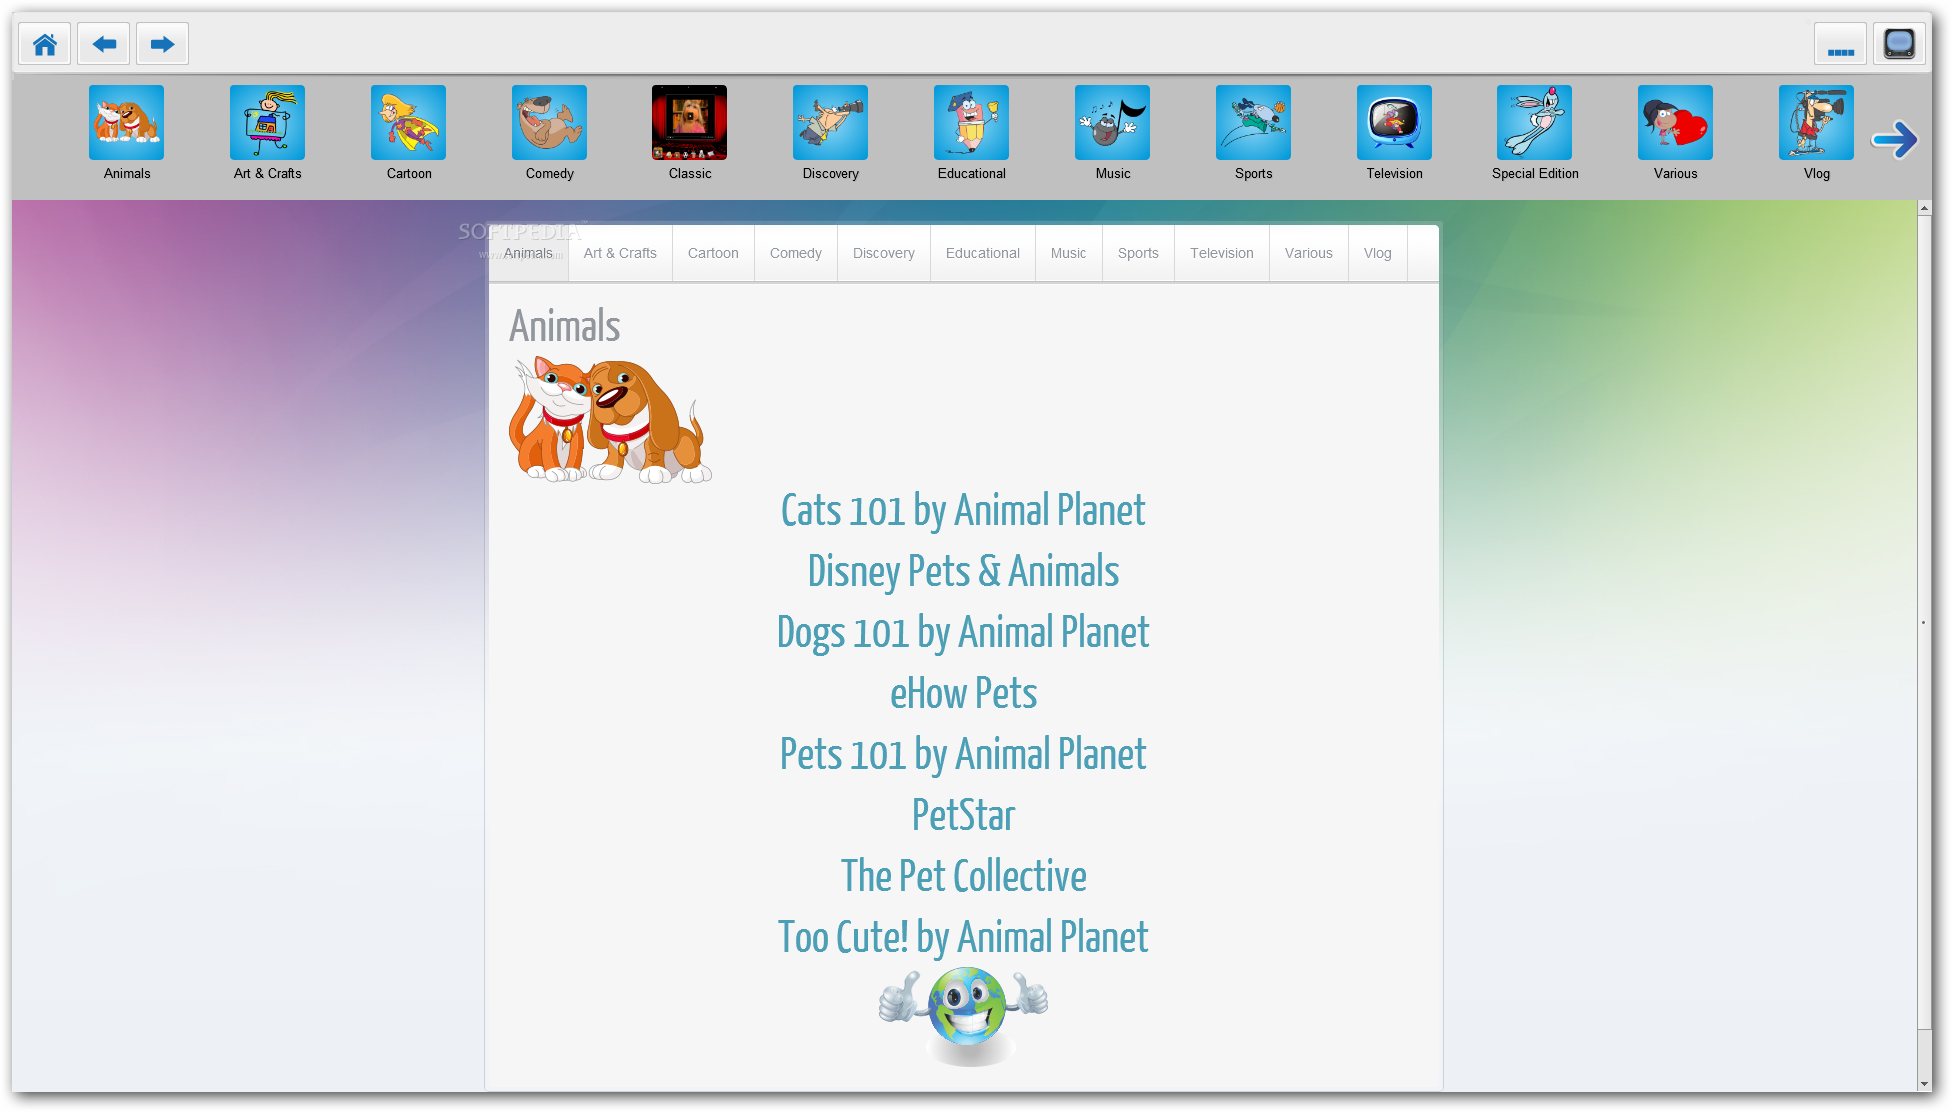Open the Comedy category icon
1952x1112 pixels.
pyautogui.click(x=549, y=123)
